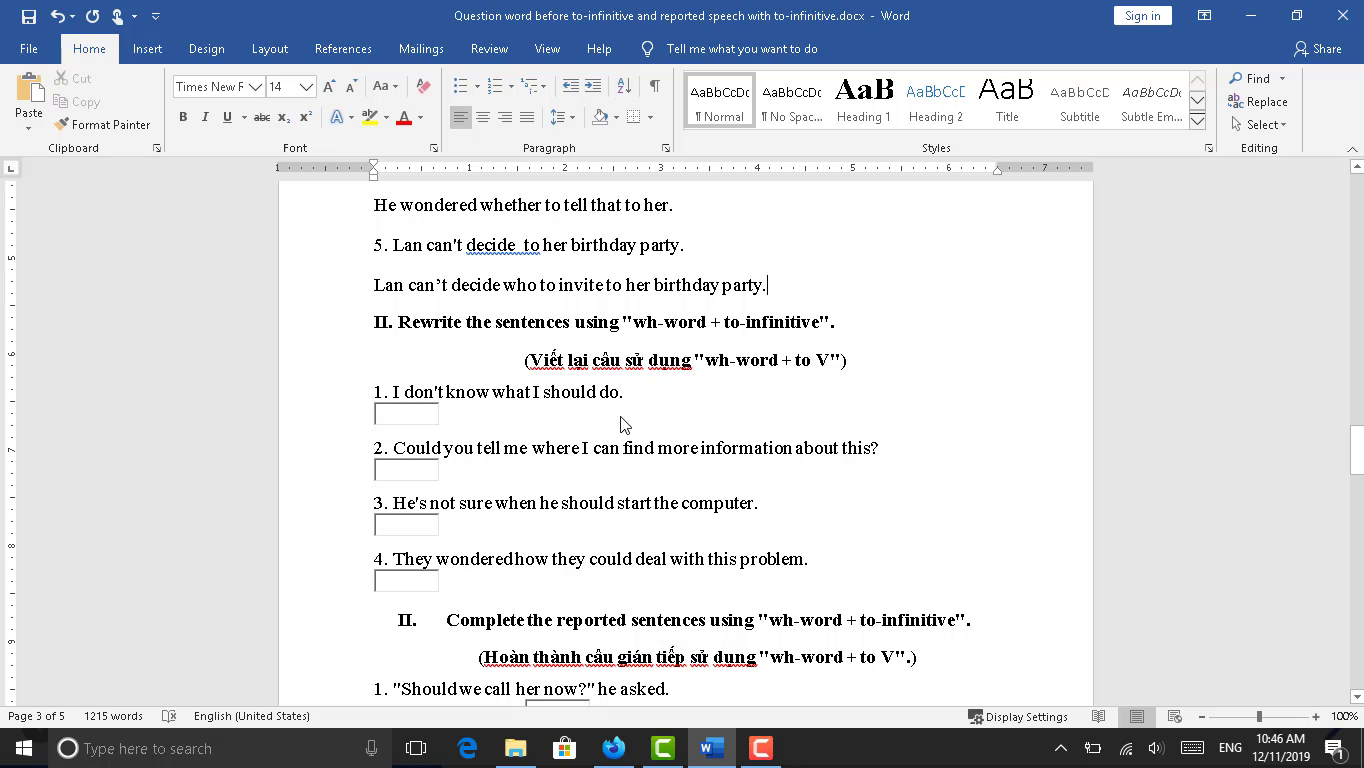Open the References tab

click(343, 49)
